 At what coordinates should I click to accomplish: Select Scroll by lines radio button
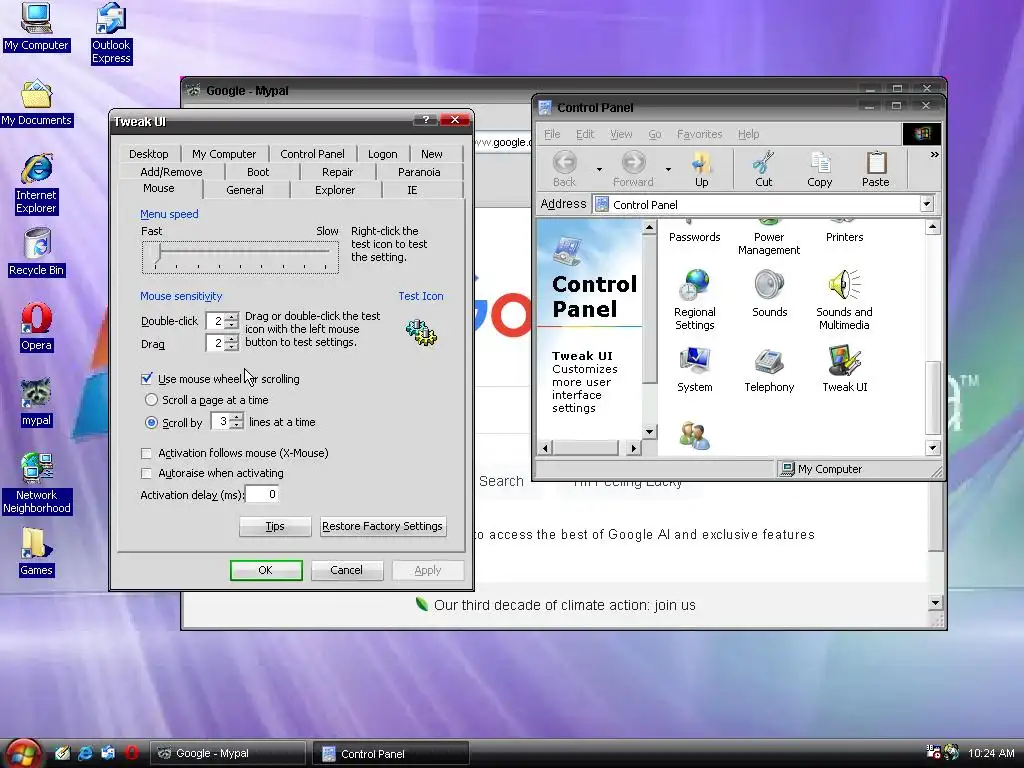tap(151, 422)
